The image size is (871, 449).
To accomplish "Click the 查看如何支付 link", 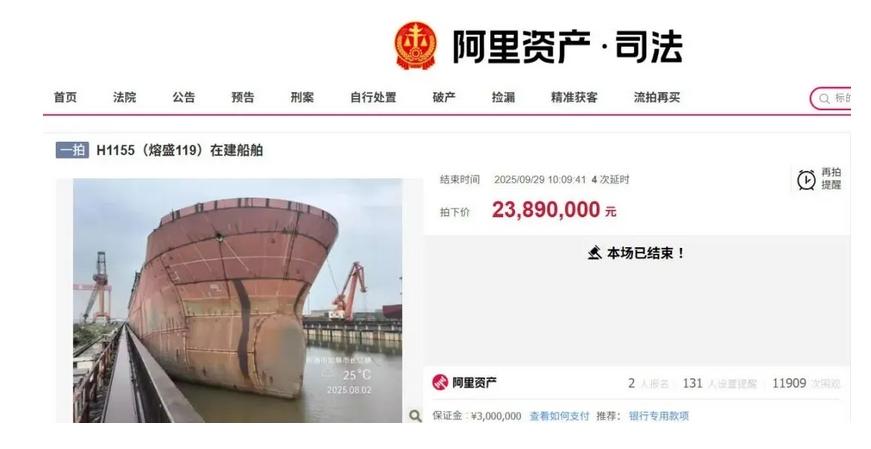I will click(x=559, y=416).
